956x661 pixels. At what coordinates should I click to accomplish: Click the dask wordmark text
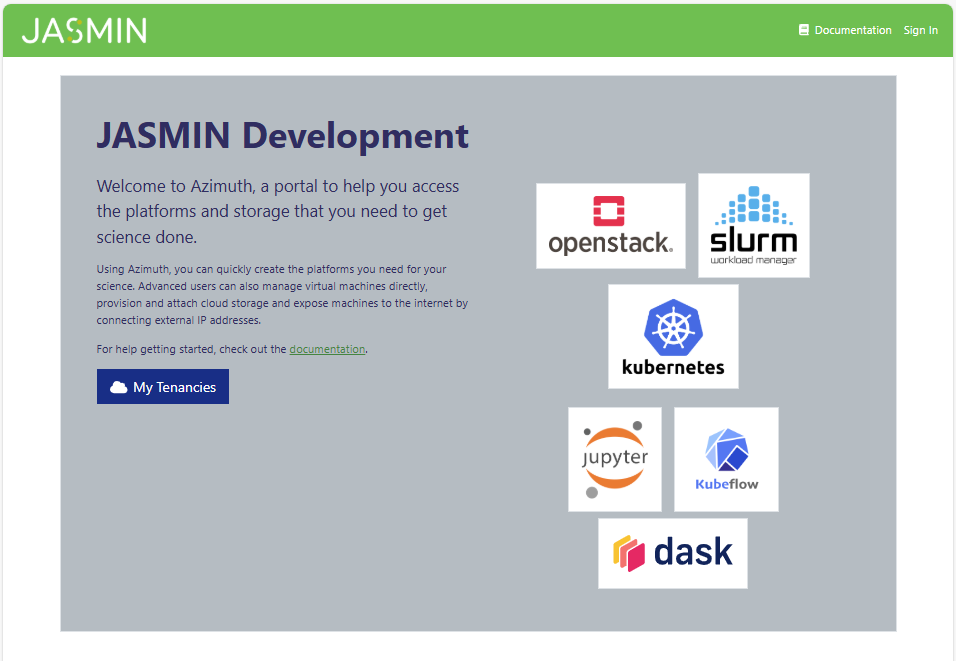pyautogui.click(x=693, y=552)
